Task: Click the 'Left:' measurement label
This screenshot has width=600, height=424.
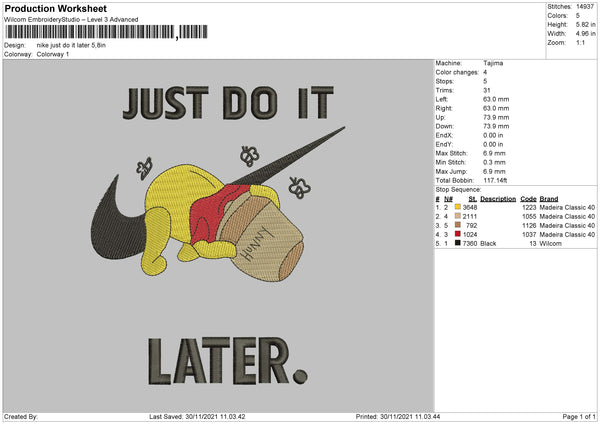Action: pos(442,99)
